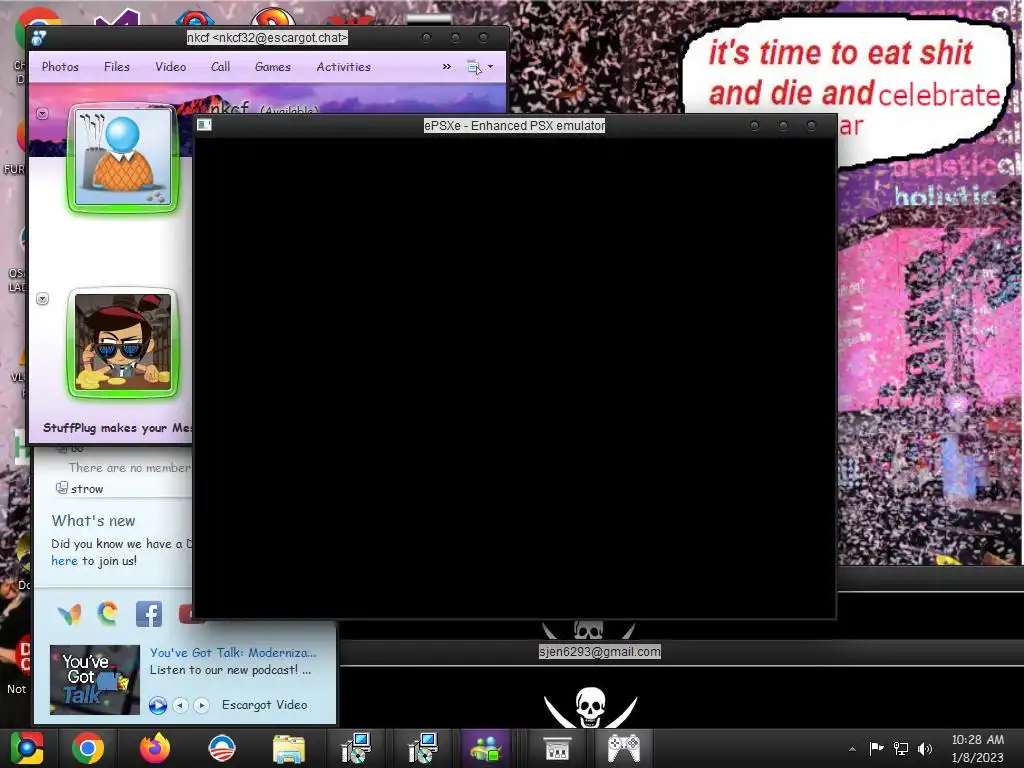
Task: Go to next Escargot Video item
Action: 201,705
